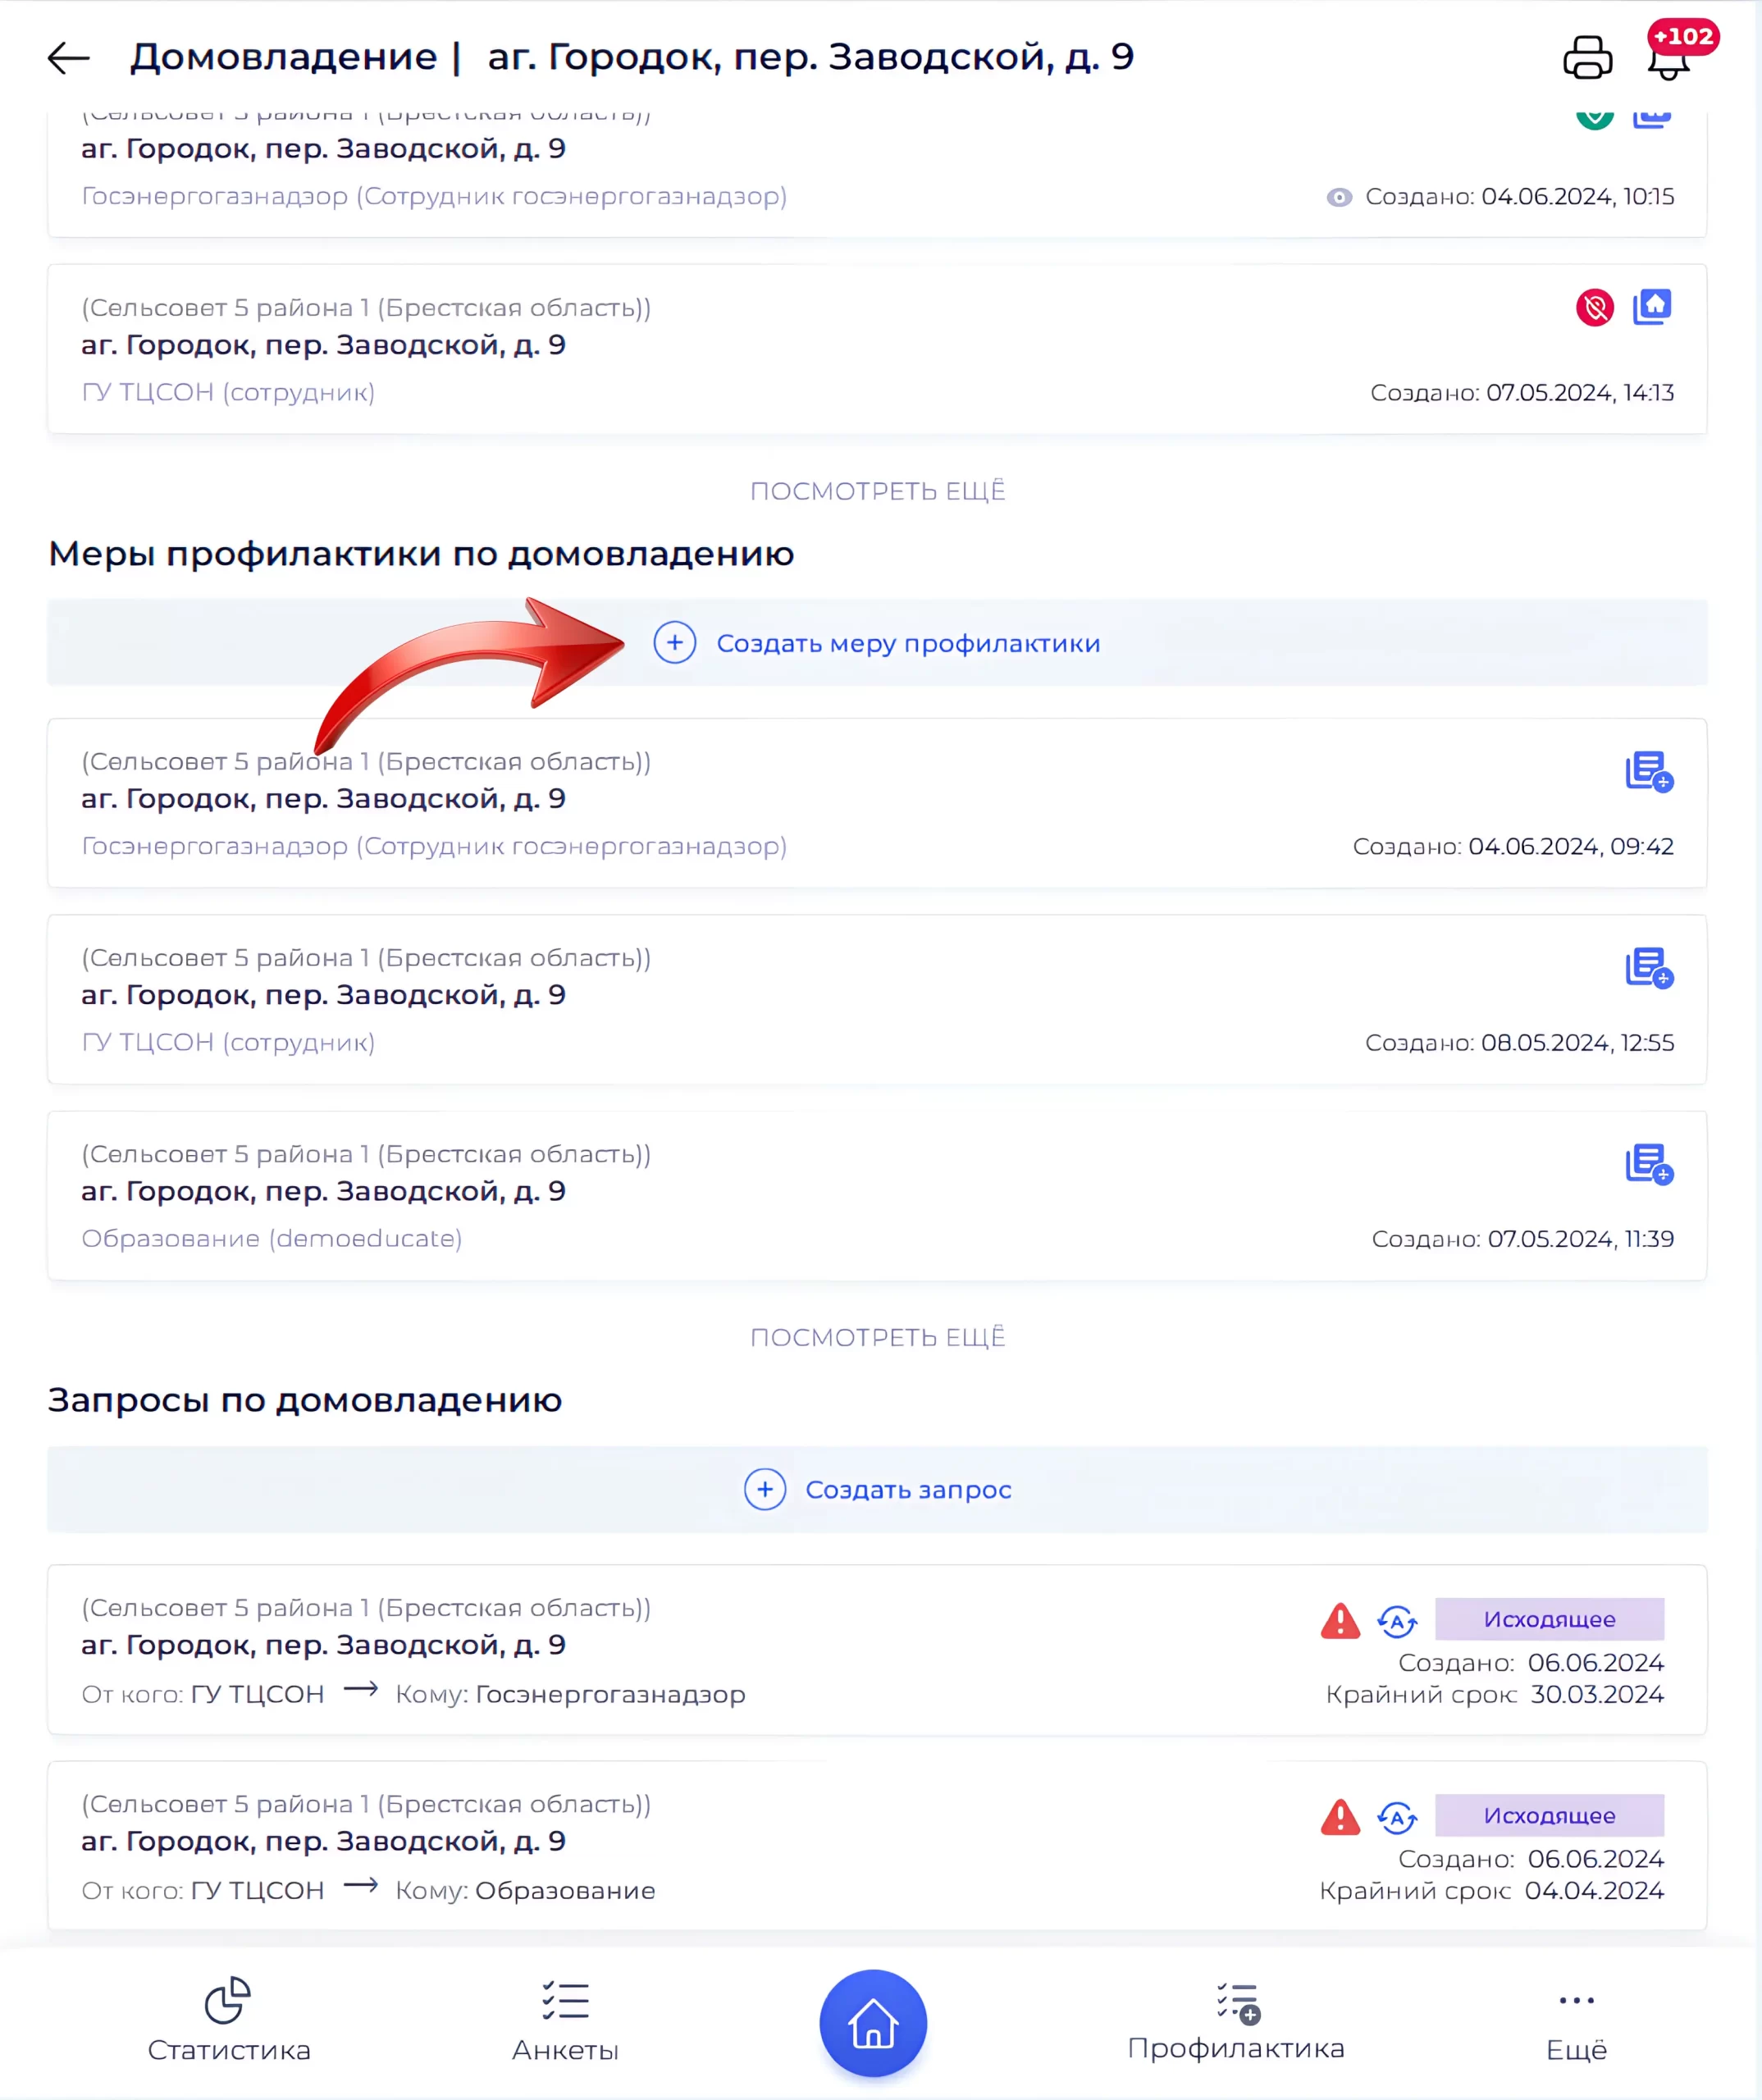Click Кому: Образование text in request

click(x=525, y=1890)
